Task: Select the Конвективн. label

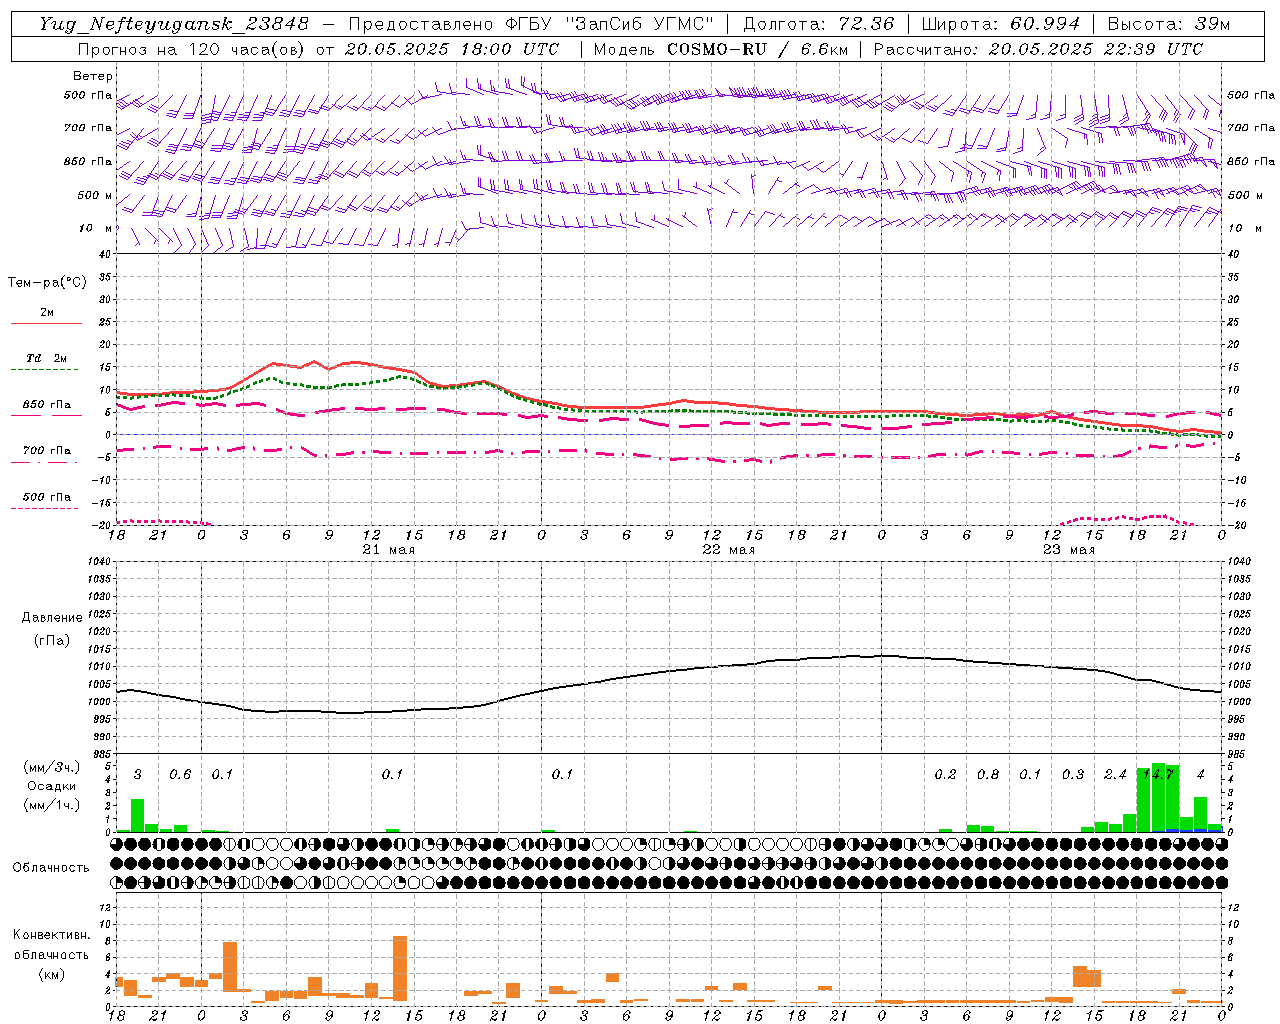Action: coord(51,935)
